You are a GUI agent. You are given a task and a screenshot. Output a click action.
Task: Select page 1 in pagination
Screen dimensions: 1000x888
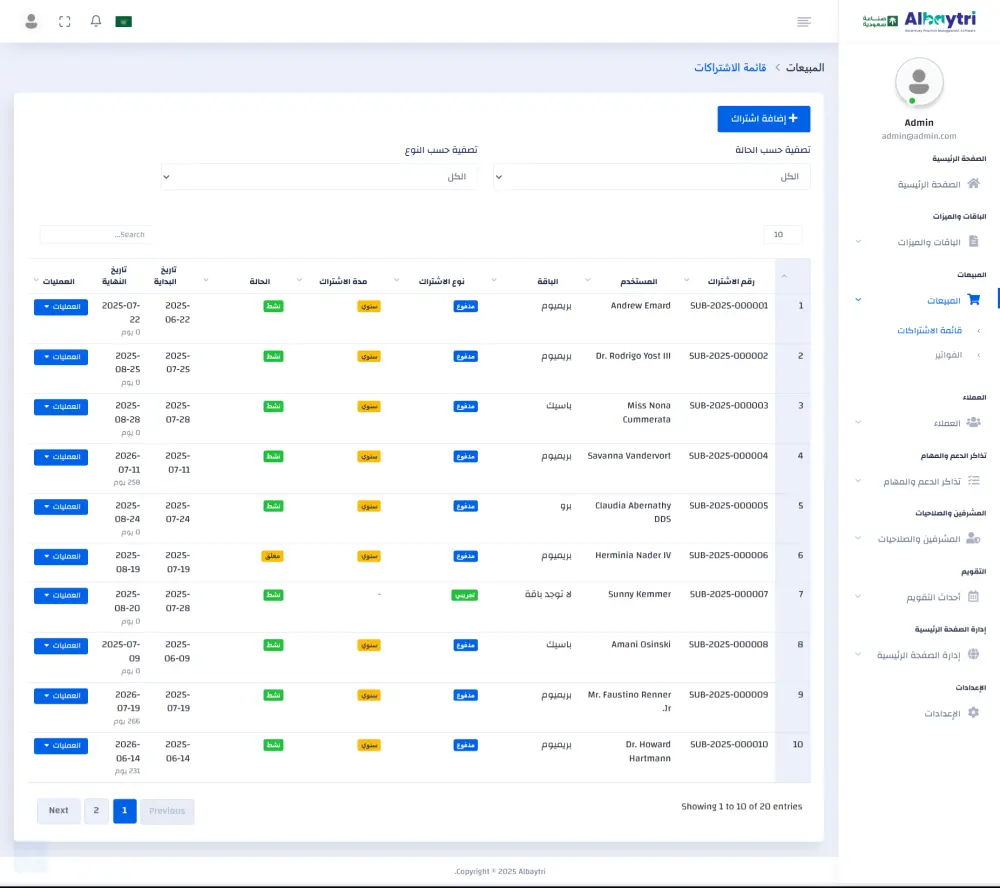124,811
